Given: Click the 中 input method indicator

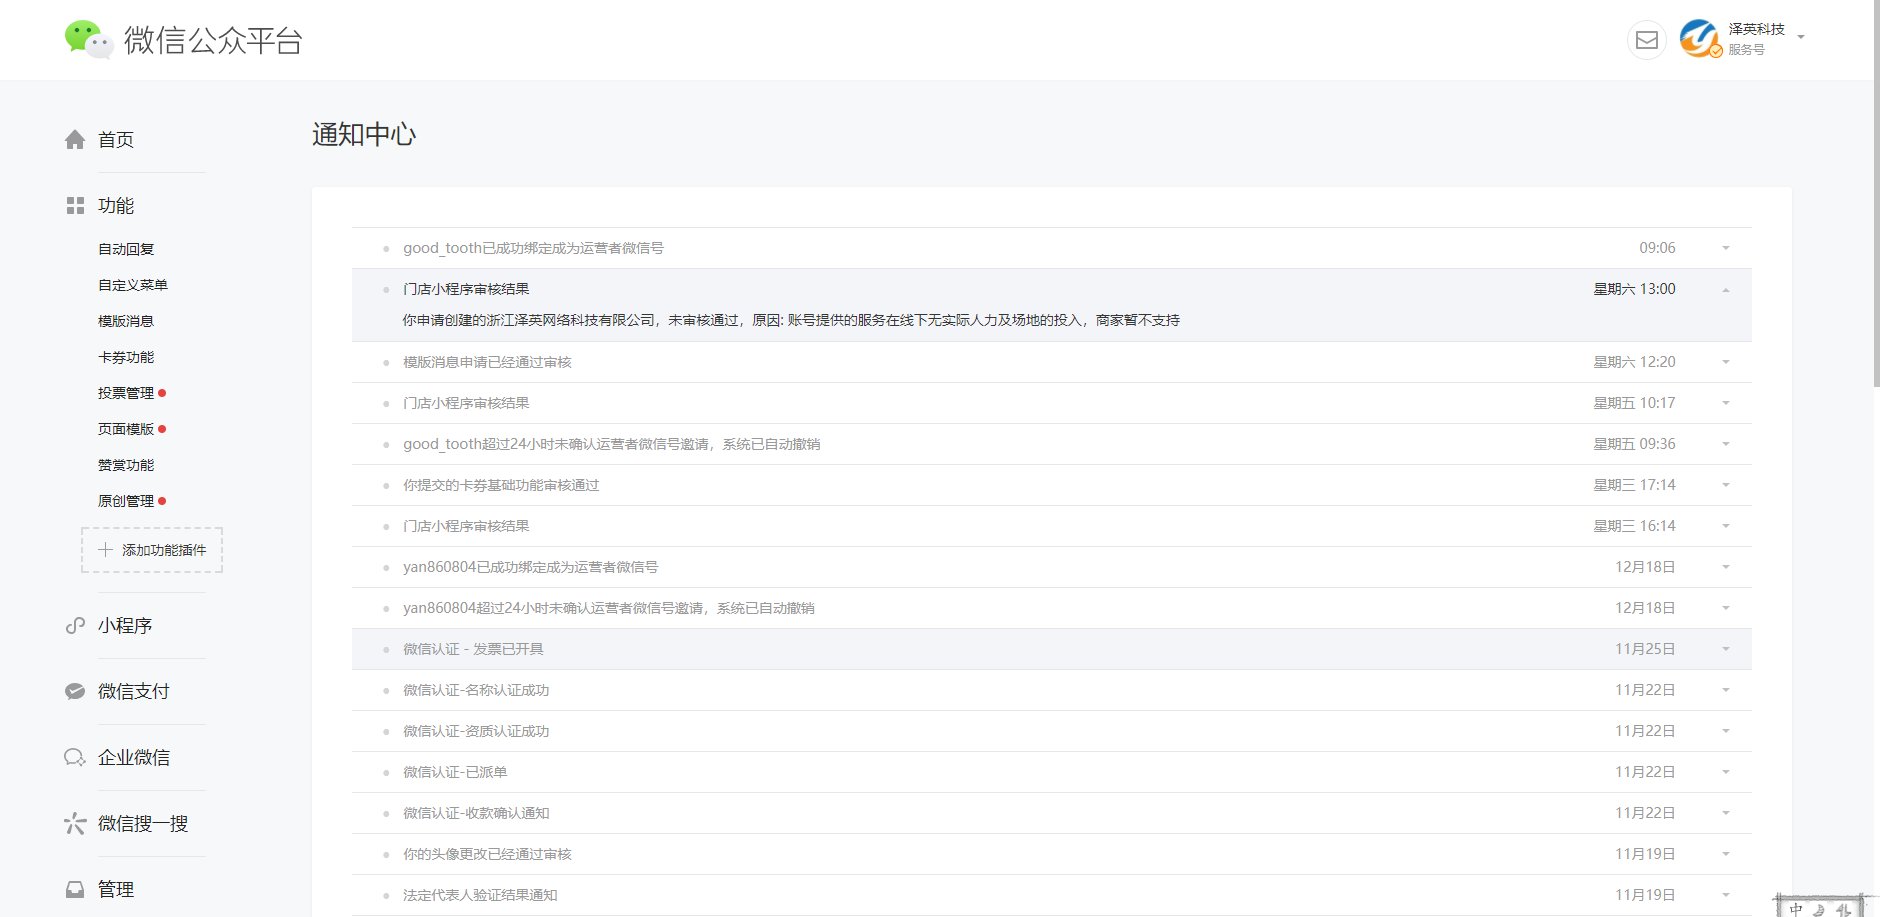Looking at the screenshot, I should click(x=1796, y=908).
